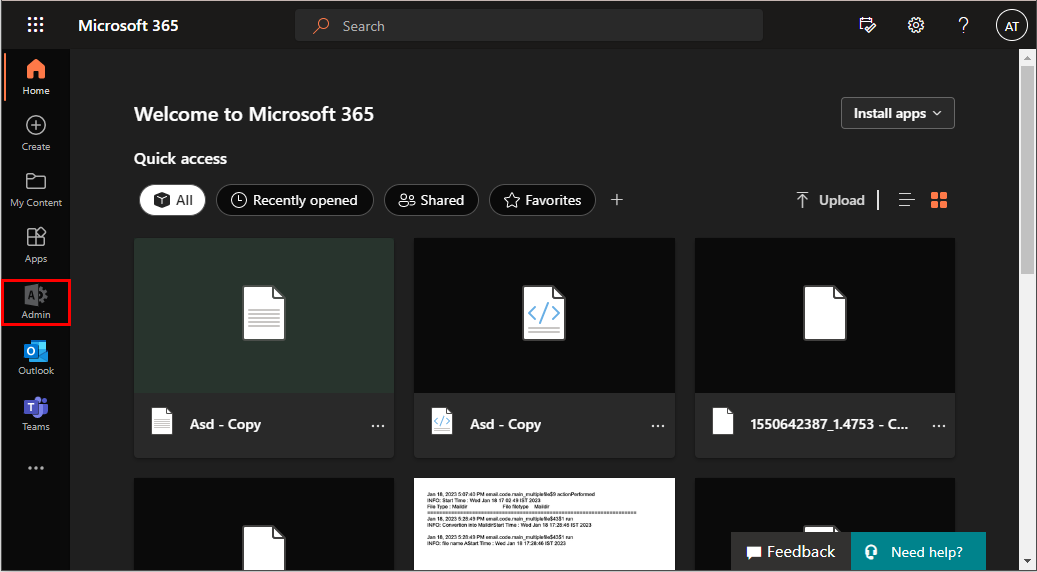The height and width of the screenshot is (572, 1037).
Task: Open more options for code file Asd - Copy
Action: pos(658,425)
